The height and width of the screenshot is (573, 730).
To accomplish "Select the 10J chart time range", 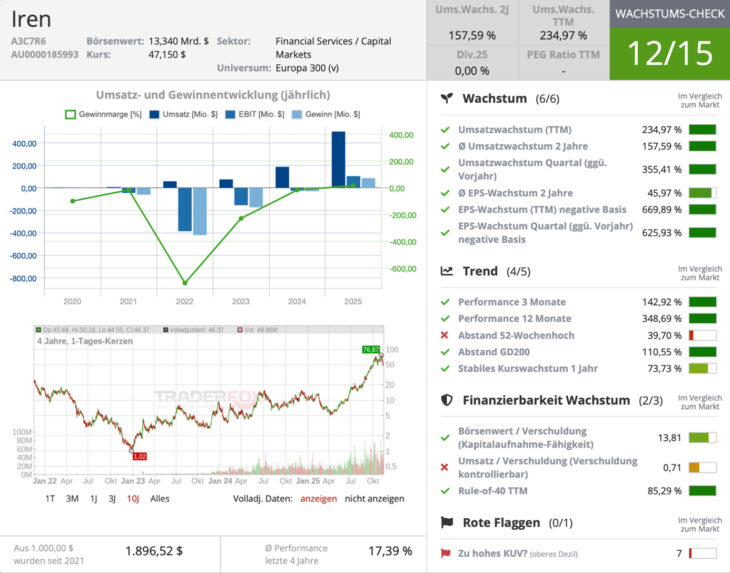I will pos(133,498).
